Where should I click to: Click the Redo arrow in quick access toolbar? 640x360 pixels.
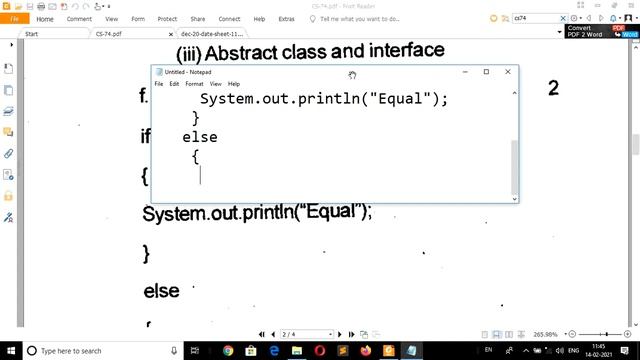(x=86, y=6)
